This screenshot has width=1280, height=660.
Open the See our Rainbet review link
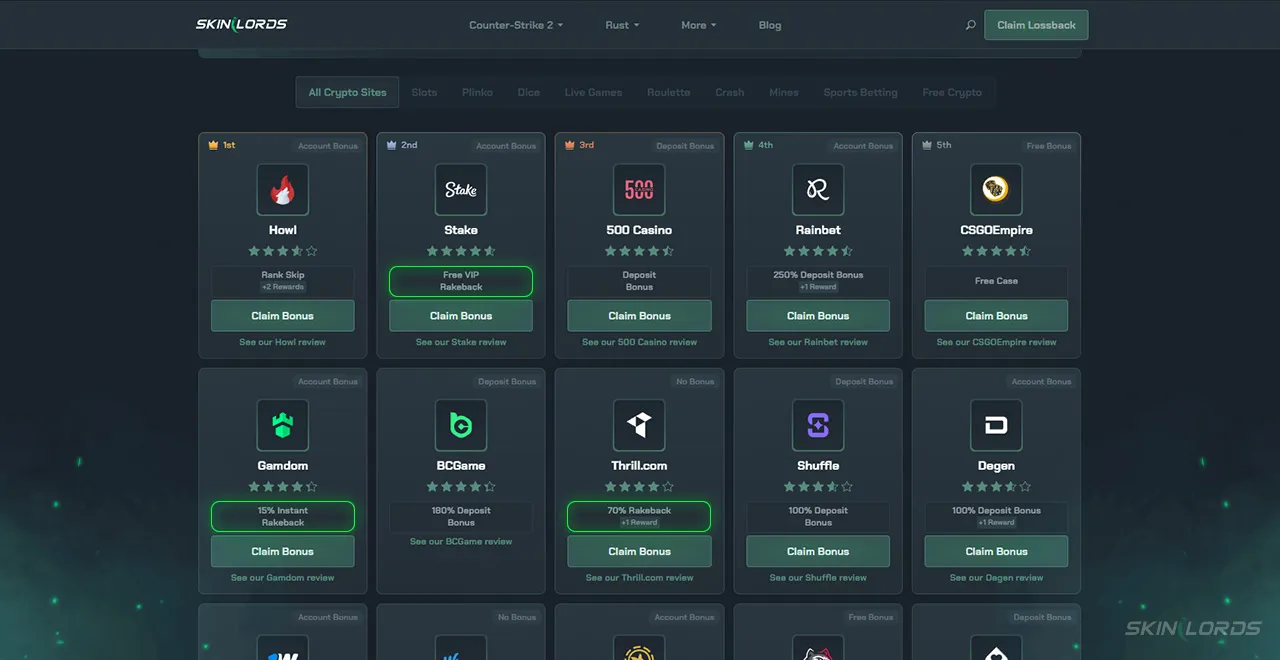[818, 342]
